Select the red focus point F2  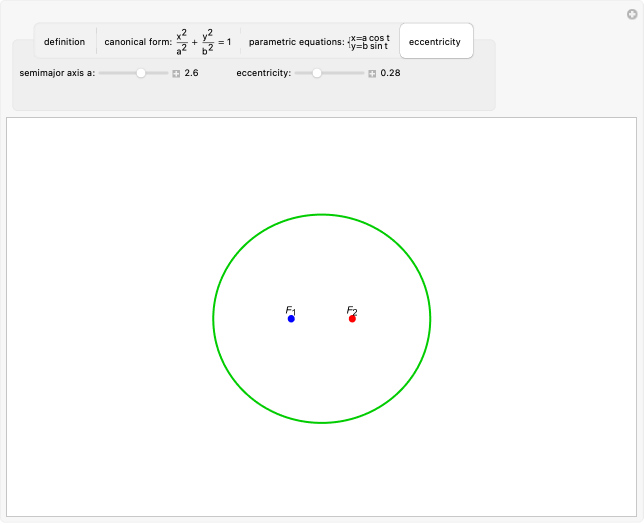[x=352, y=319]
